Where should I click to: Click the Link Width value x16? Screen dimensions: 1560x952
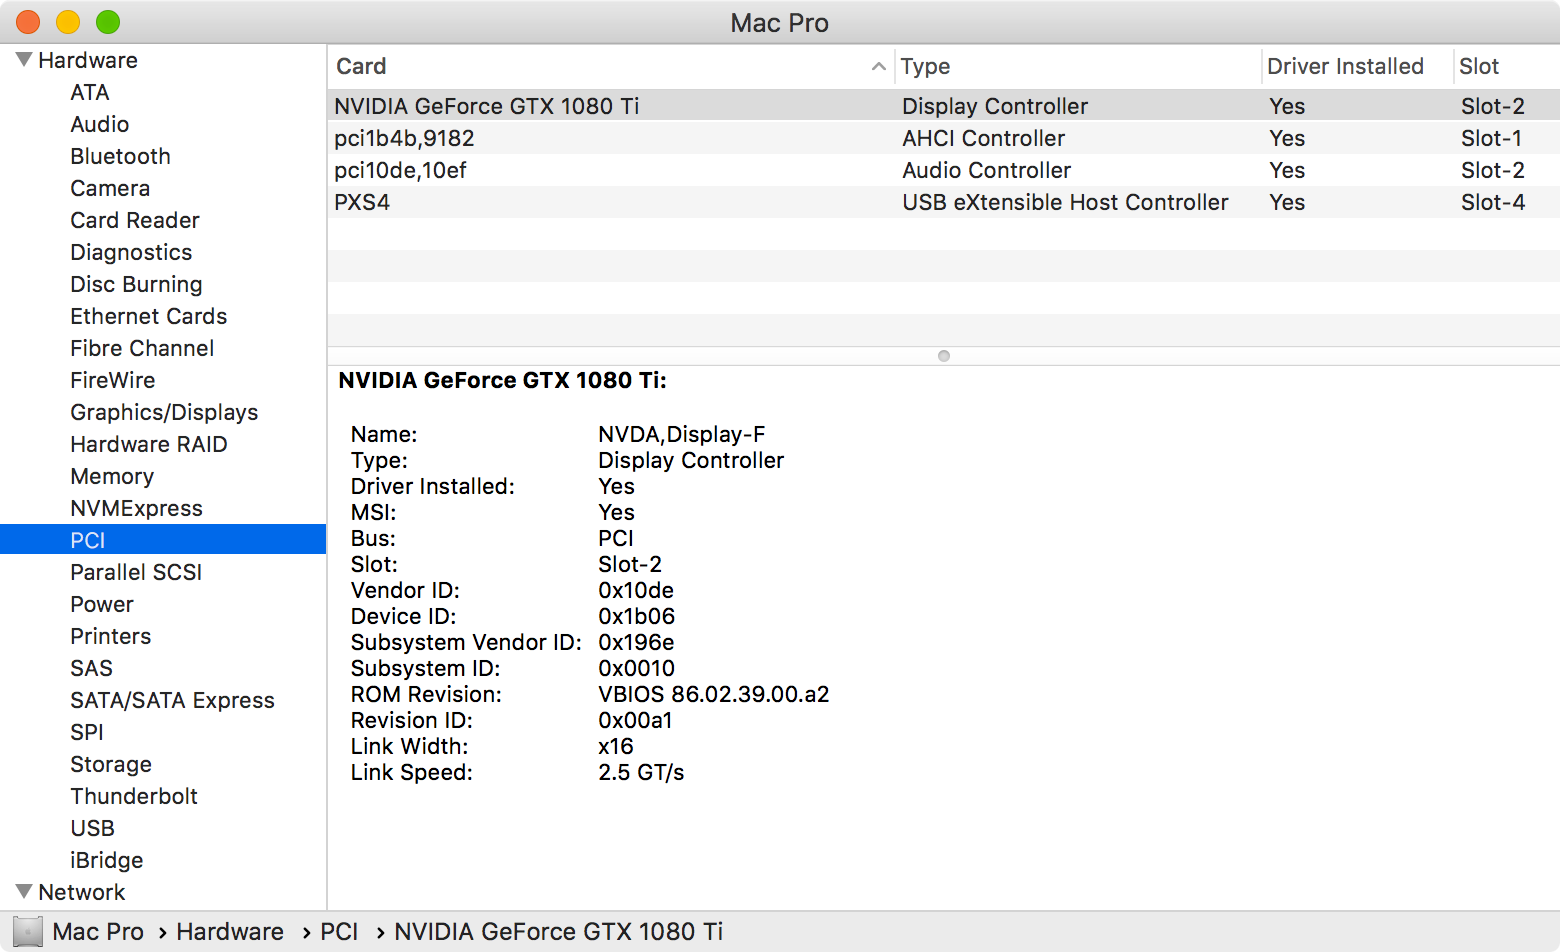coord(616,746)
